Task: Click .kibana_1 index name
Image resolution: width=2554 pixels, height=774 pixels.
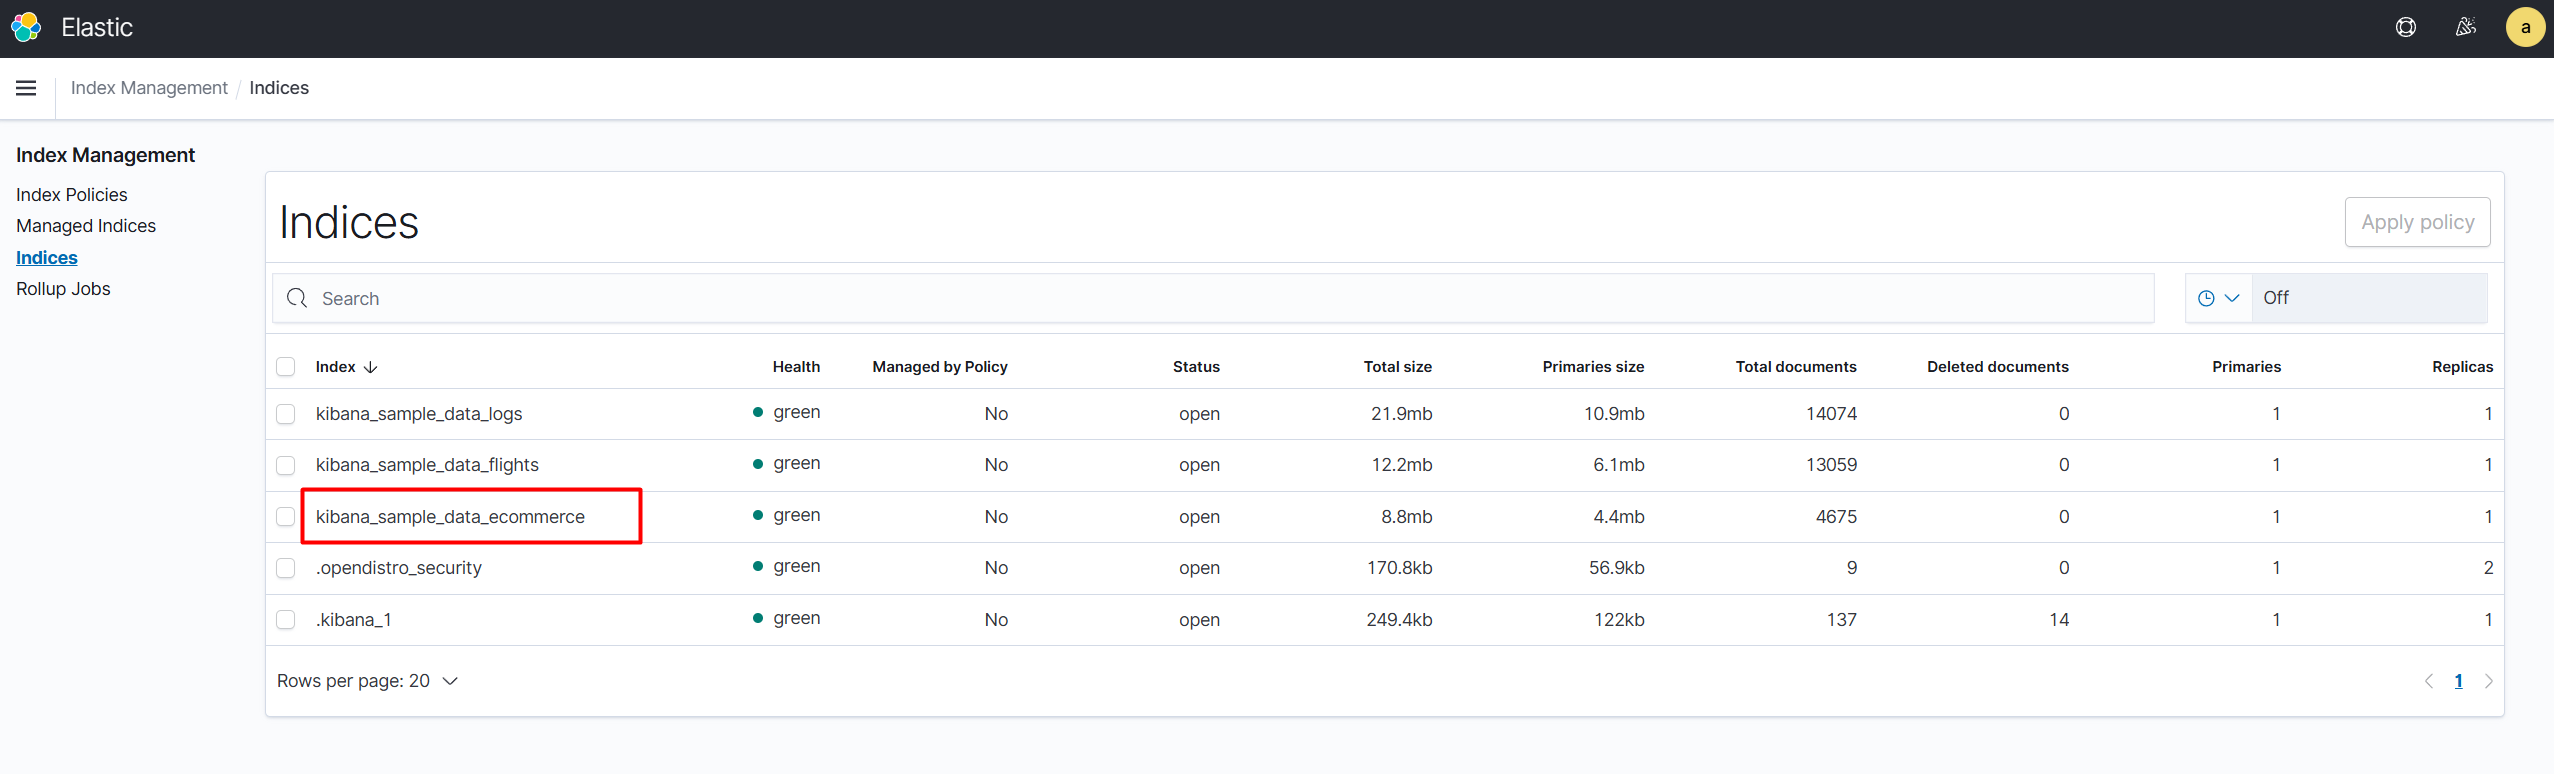Action: pos(354,620)
